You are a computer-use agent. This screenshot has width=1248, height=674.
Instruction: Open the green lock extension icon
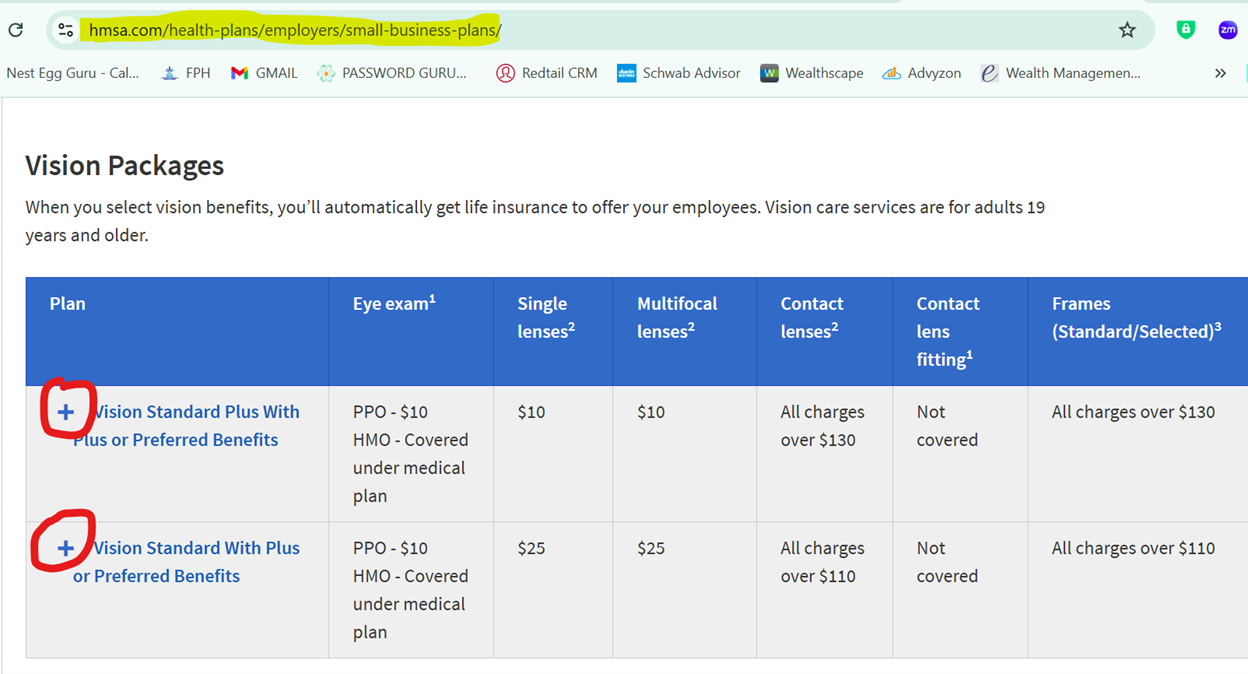1186,30
